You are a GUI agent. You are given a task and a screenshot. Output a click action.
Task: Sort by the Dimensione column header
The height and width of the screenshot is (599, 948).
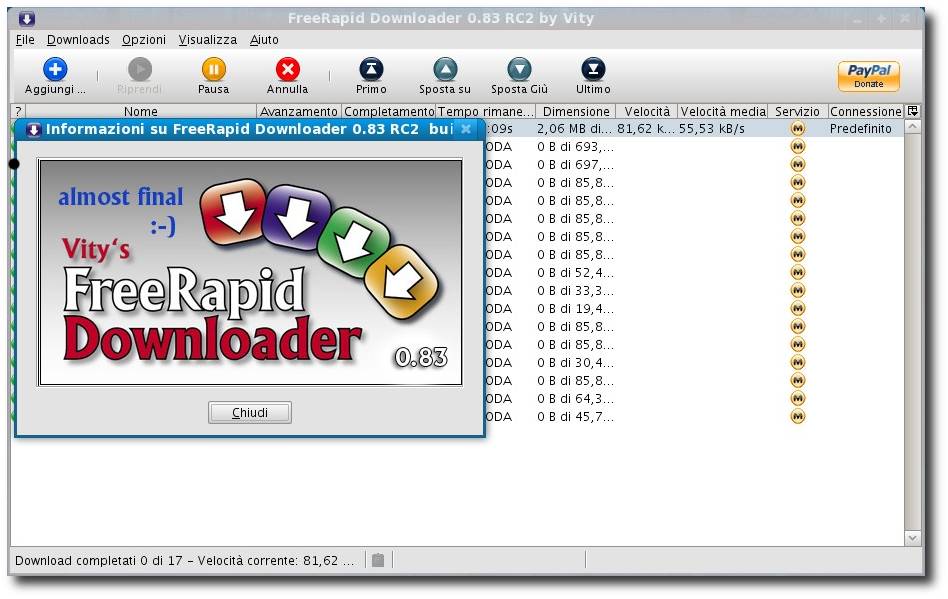click(x=576, y=111)
